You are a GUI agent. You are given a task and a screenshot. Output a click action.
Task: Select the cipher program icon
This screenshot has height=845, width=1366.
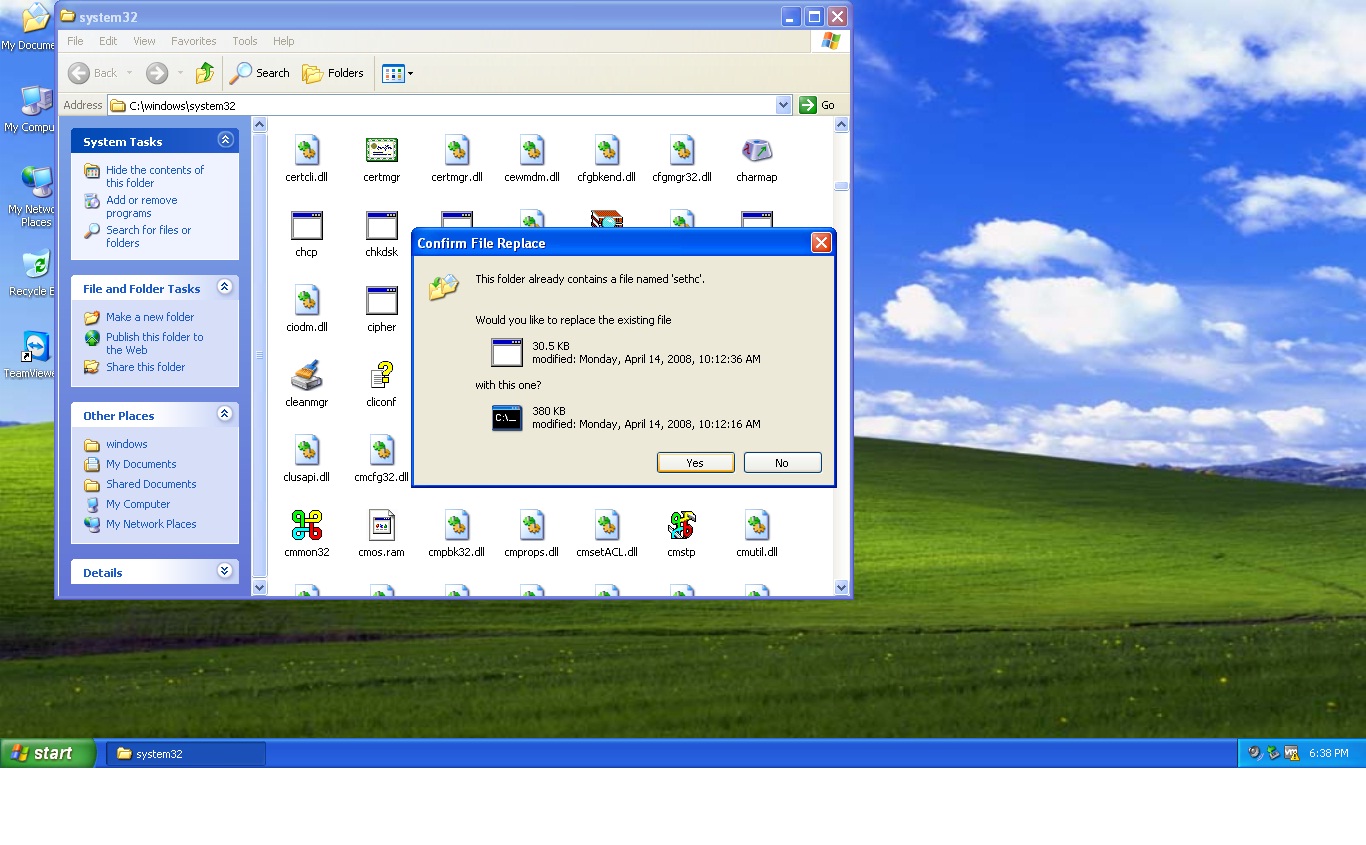[x=381, y=301]
